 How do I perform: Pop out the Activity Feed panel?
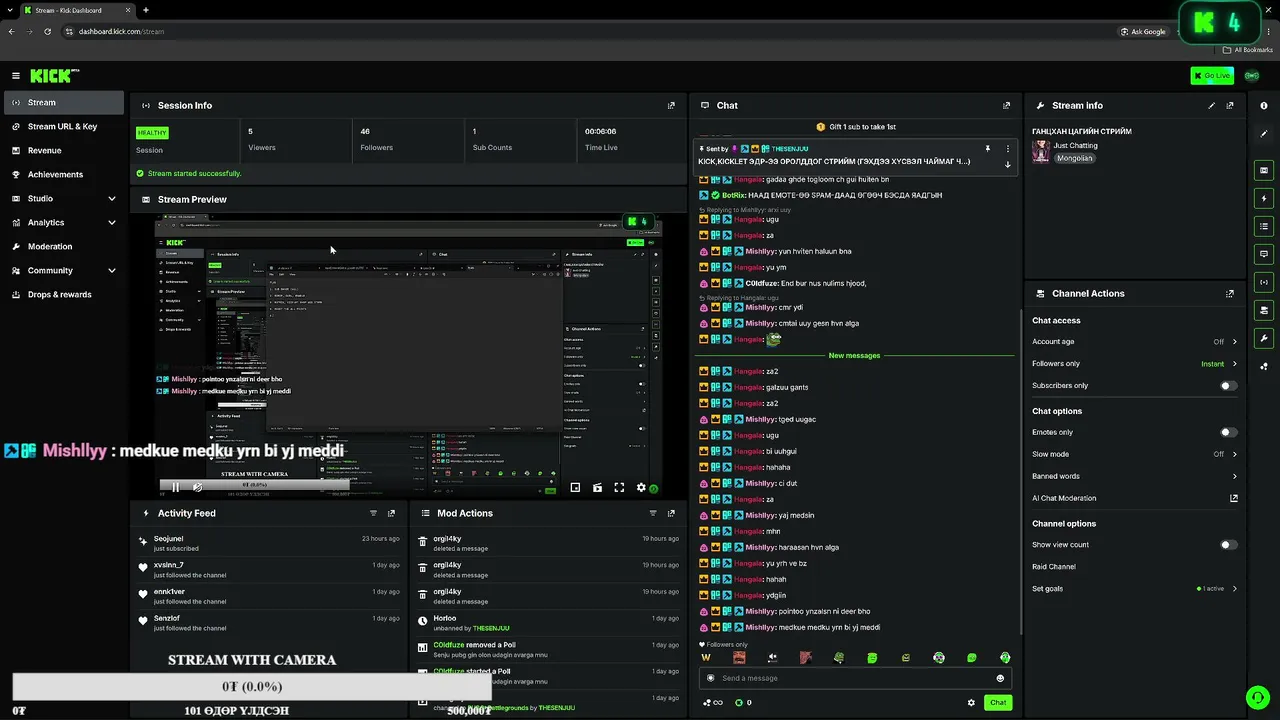pos(391,513)
